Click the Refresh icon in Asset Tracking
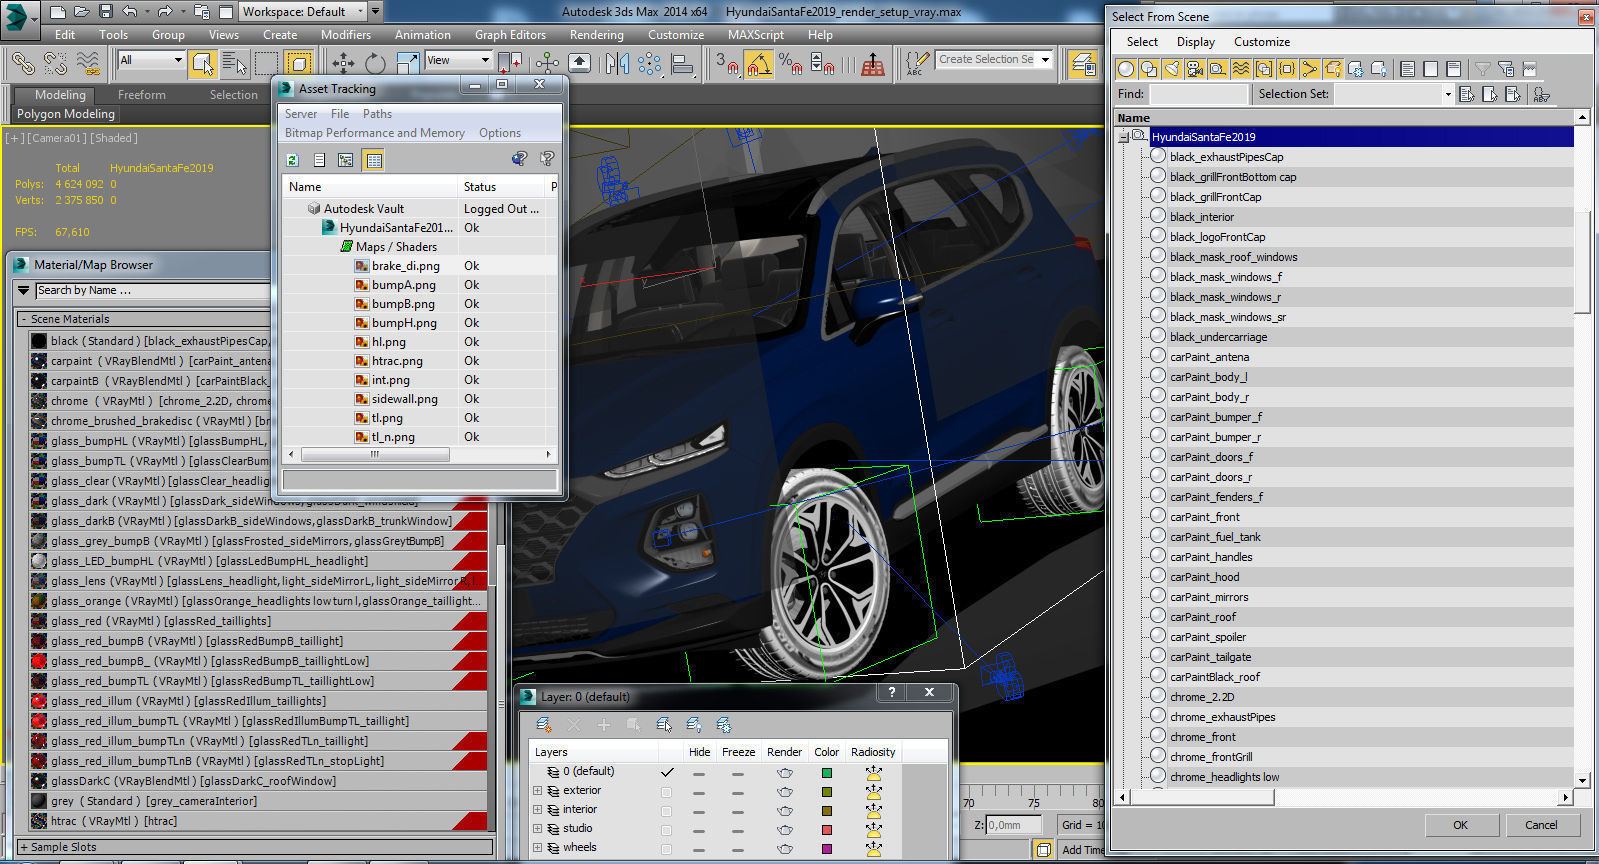The width and height of the screenshot is (1599, 864). pyautogui.click(x=292, y=160)
